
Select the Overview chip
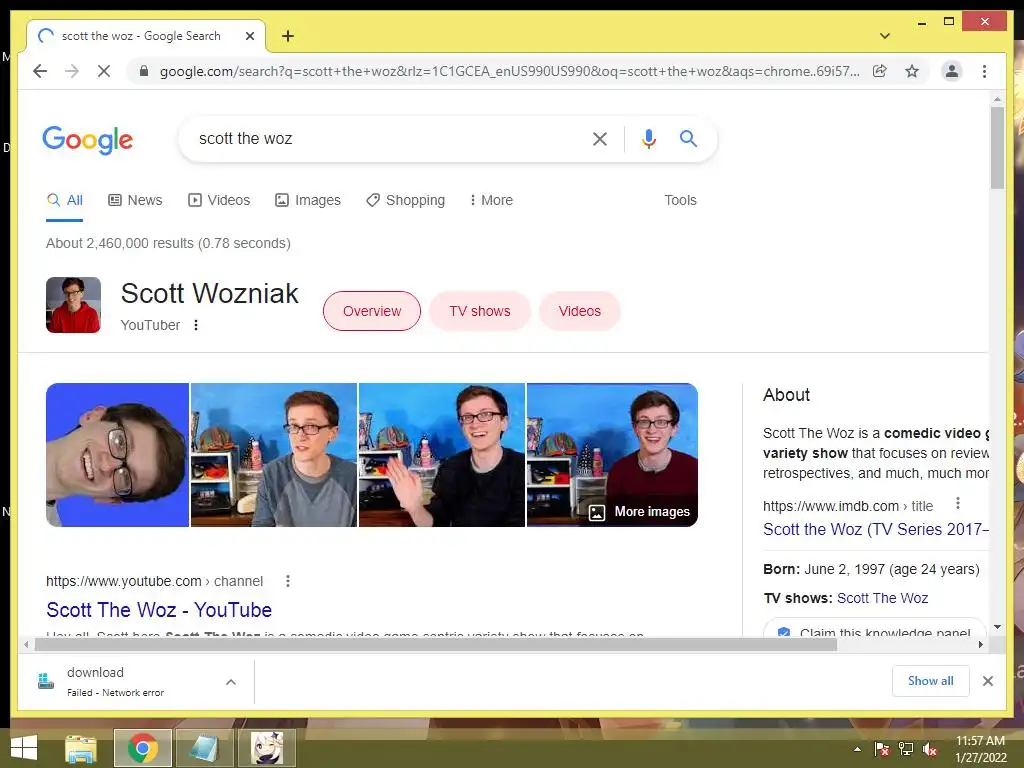[372, 311]
